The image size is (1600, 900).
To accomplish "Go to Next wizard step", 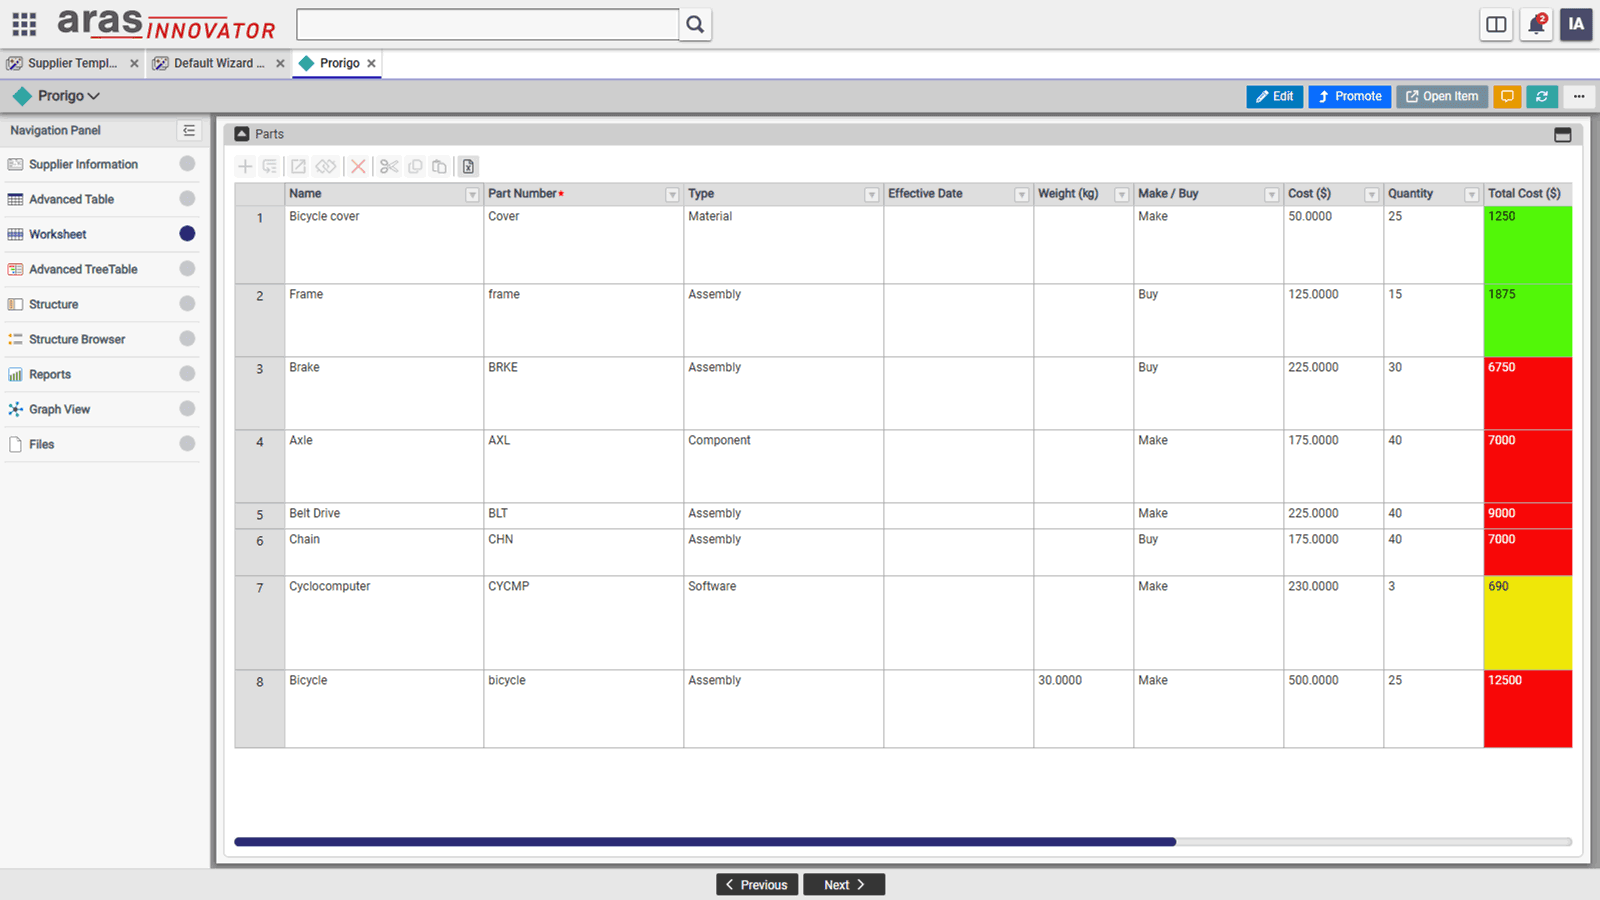I will pyautogui.click(x=844, y=885).
